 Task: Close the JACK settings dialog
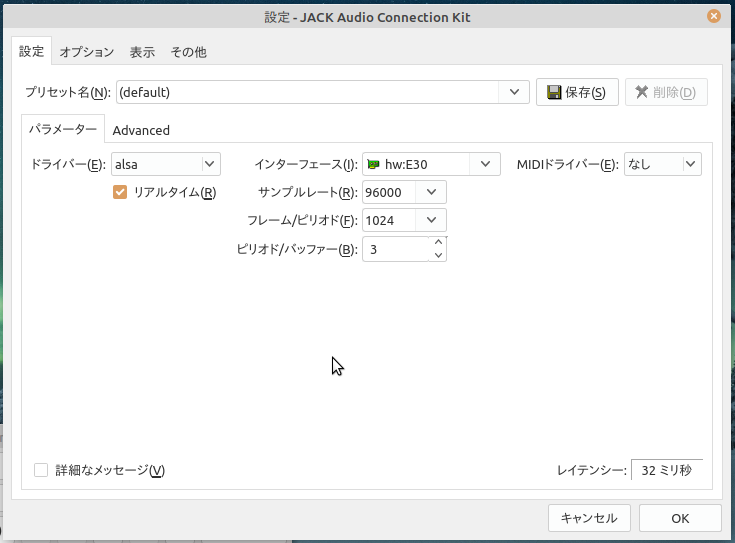(713, 16)
